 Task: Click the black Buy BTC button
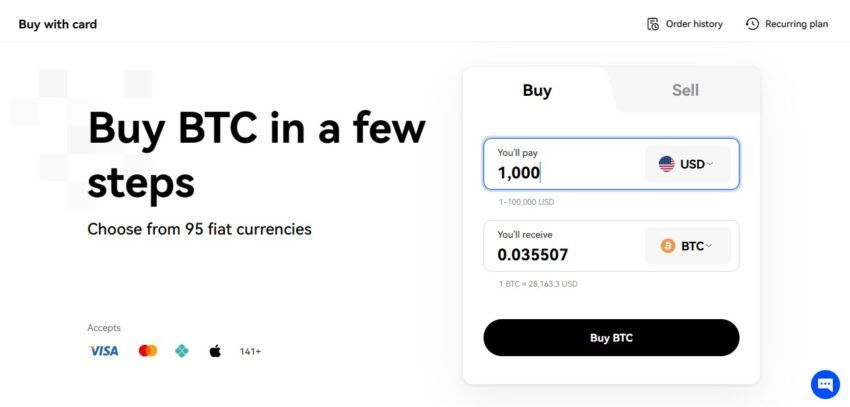(611, 338)
